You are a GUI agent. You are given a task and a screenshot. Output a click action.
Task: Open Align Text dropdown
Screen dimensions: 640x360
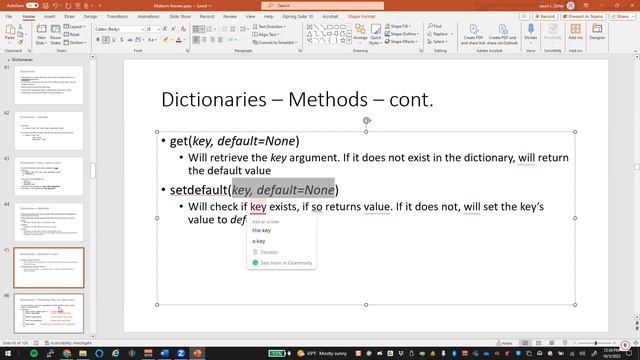266,35
